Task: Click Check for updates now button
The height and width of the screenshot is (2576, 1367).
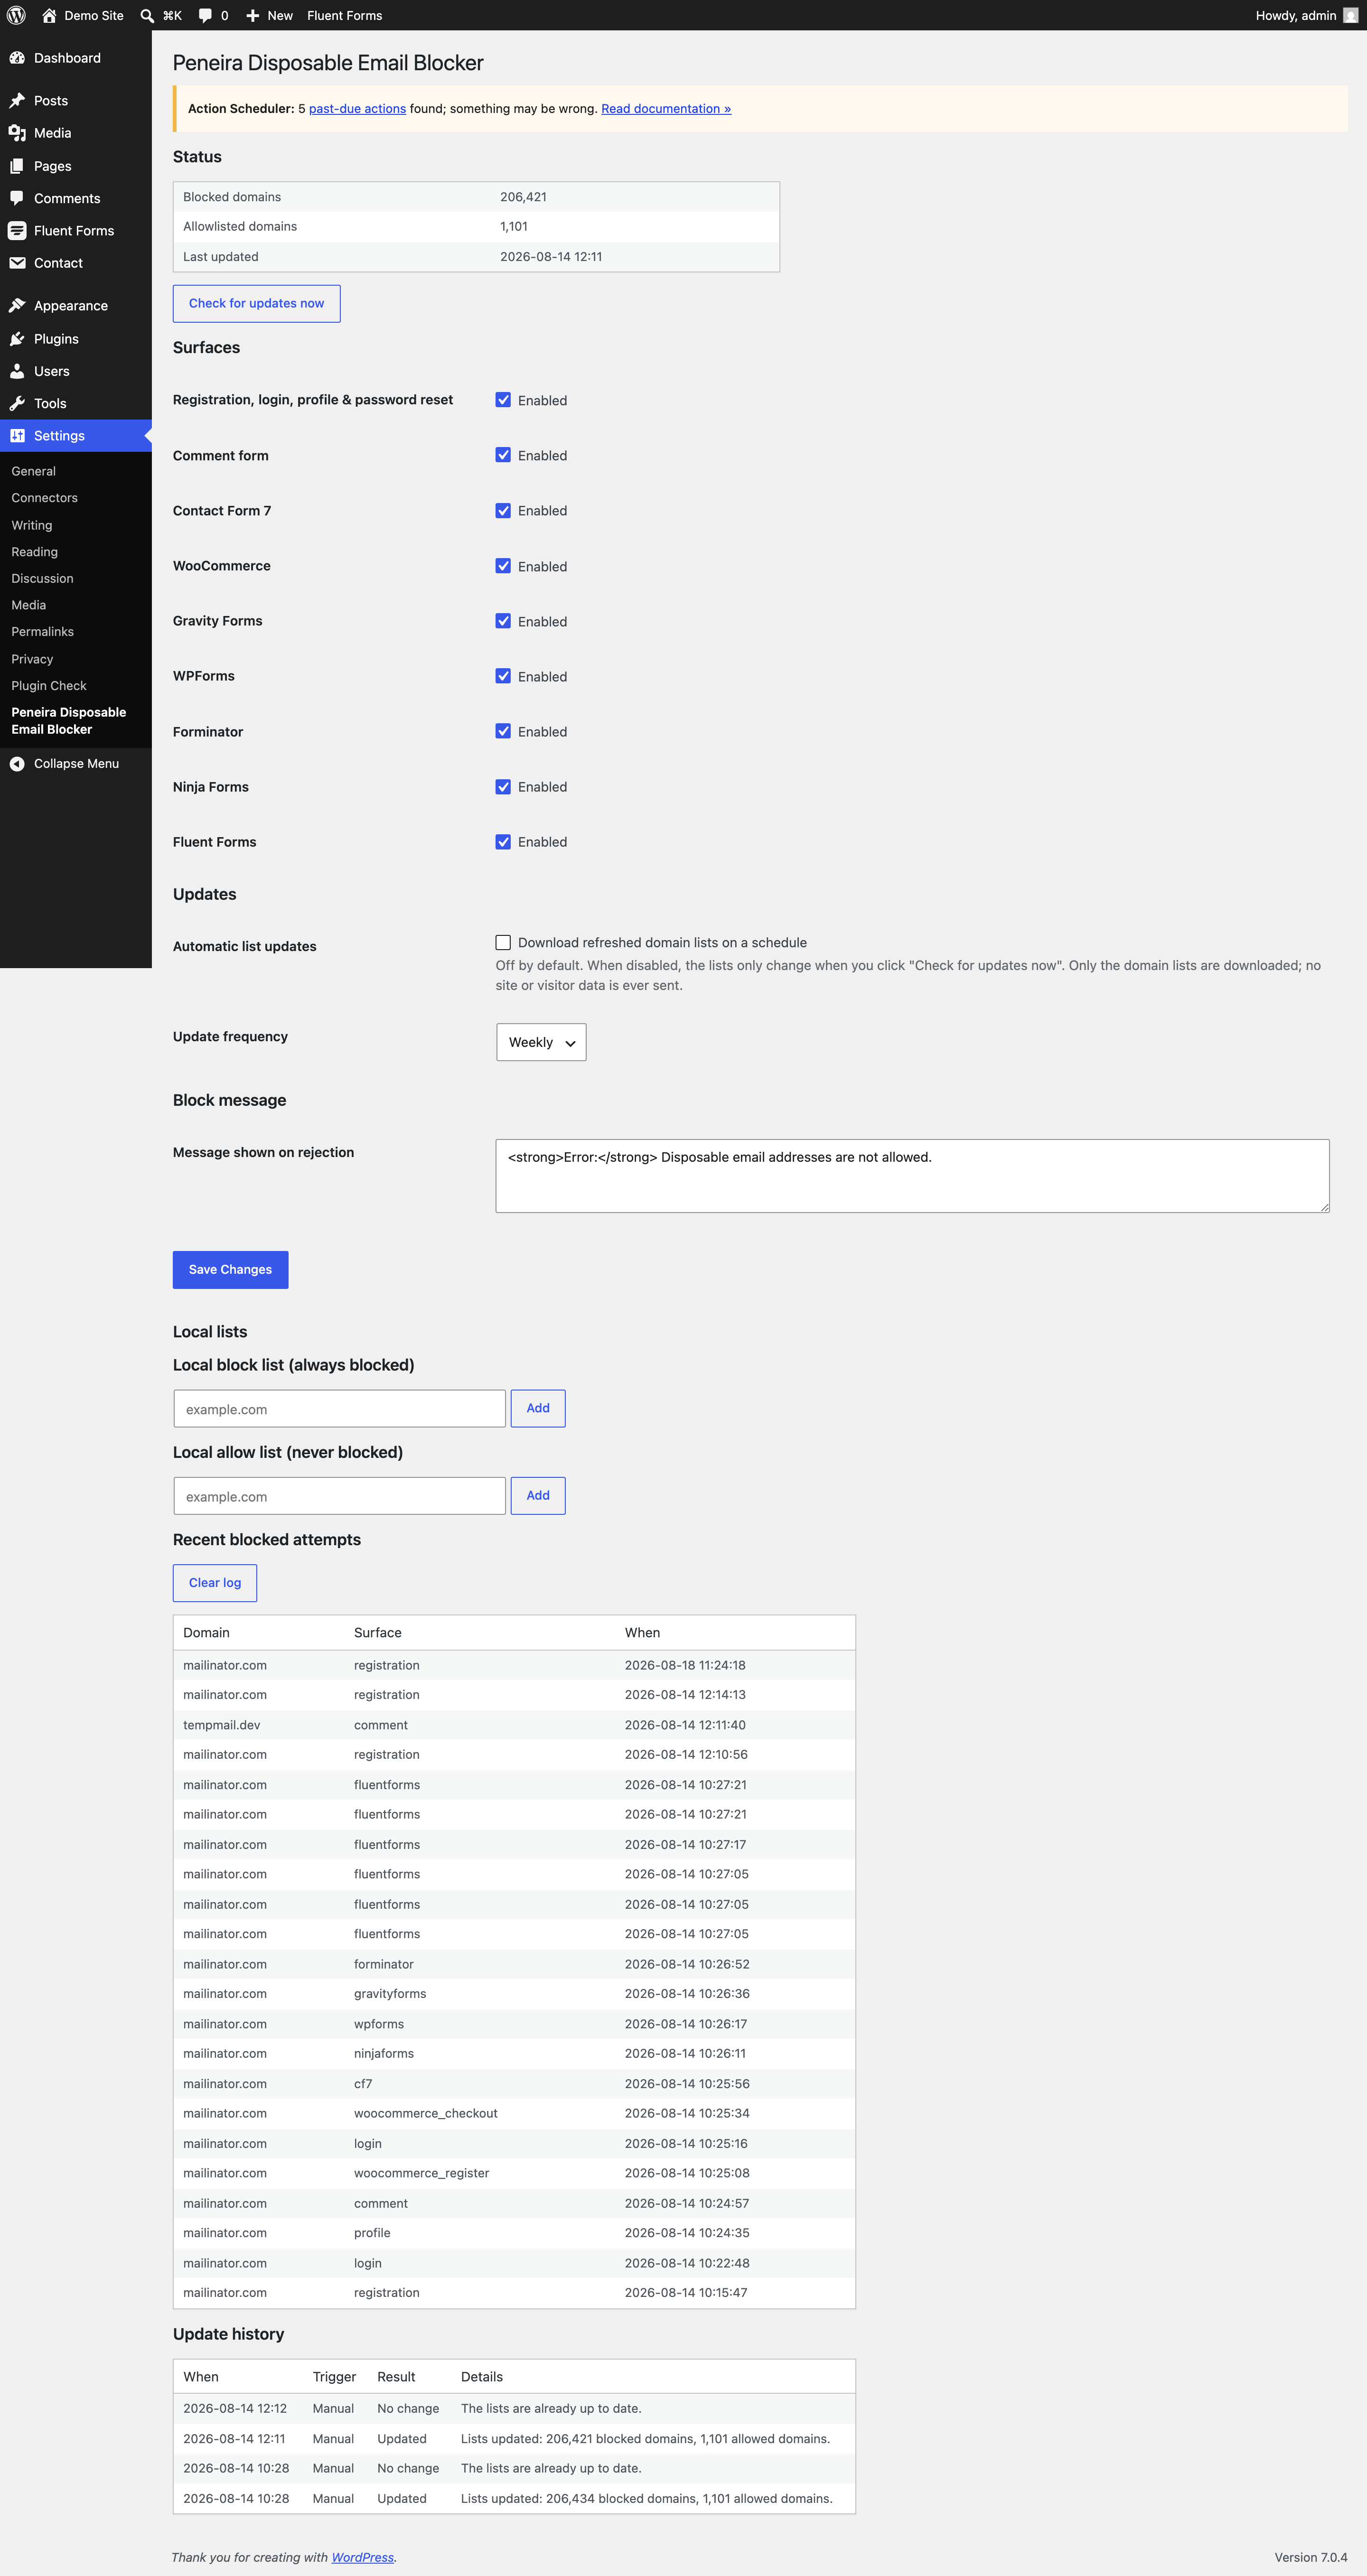Action: click(x=256, y=304)
